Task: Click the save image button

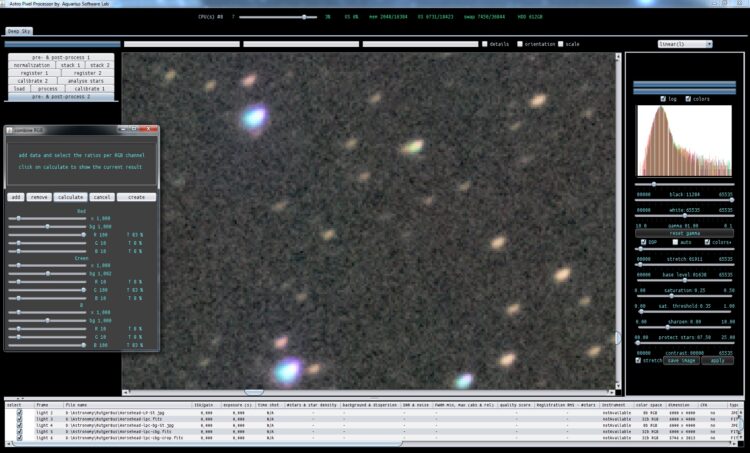Action: [x=682, y=361]
